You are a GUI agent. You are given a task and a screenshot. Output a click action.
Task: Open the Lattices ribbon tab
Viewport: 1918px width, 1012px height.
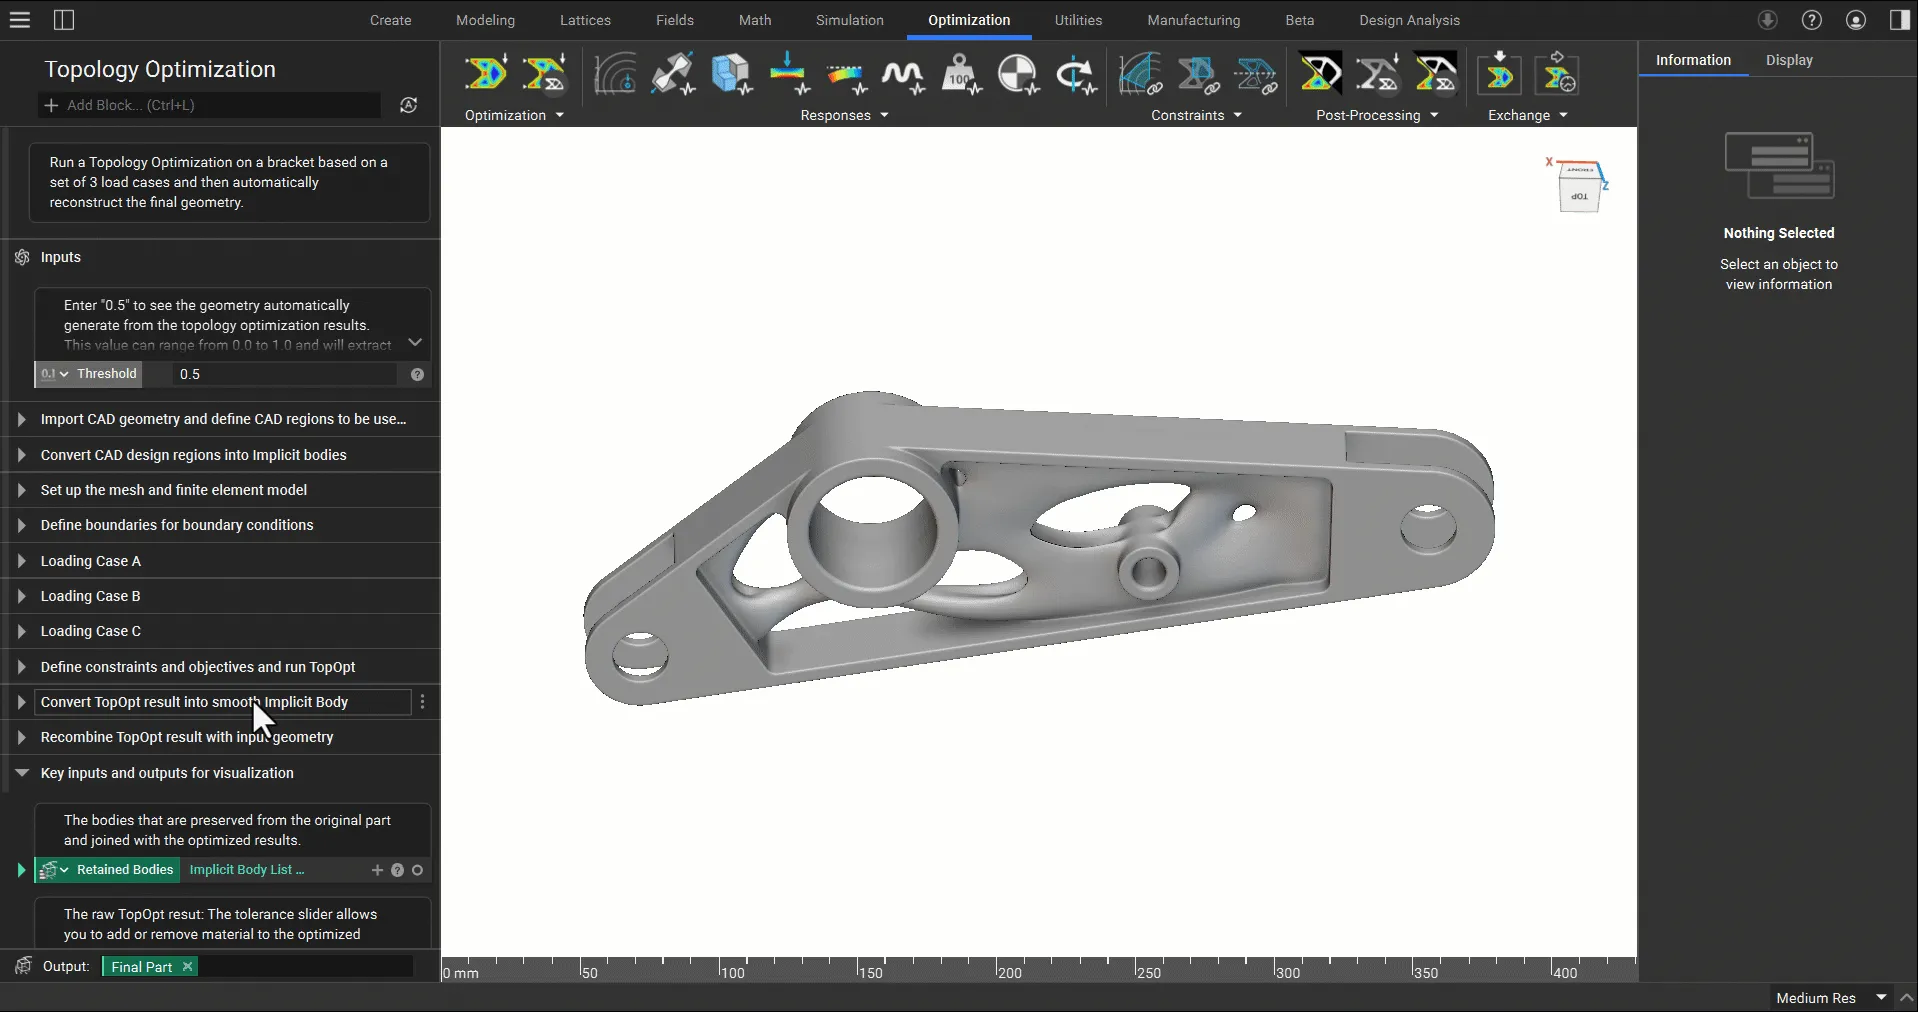click(585, 20)
